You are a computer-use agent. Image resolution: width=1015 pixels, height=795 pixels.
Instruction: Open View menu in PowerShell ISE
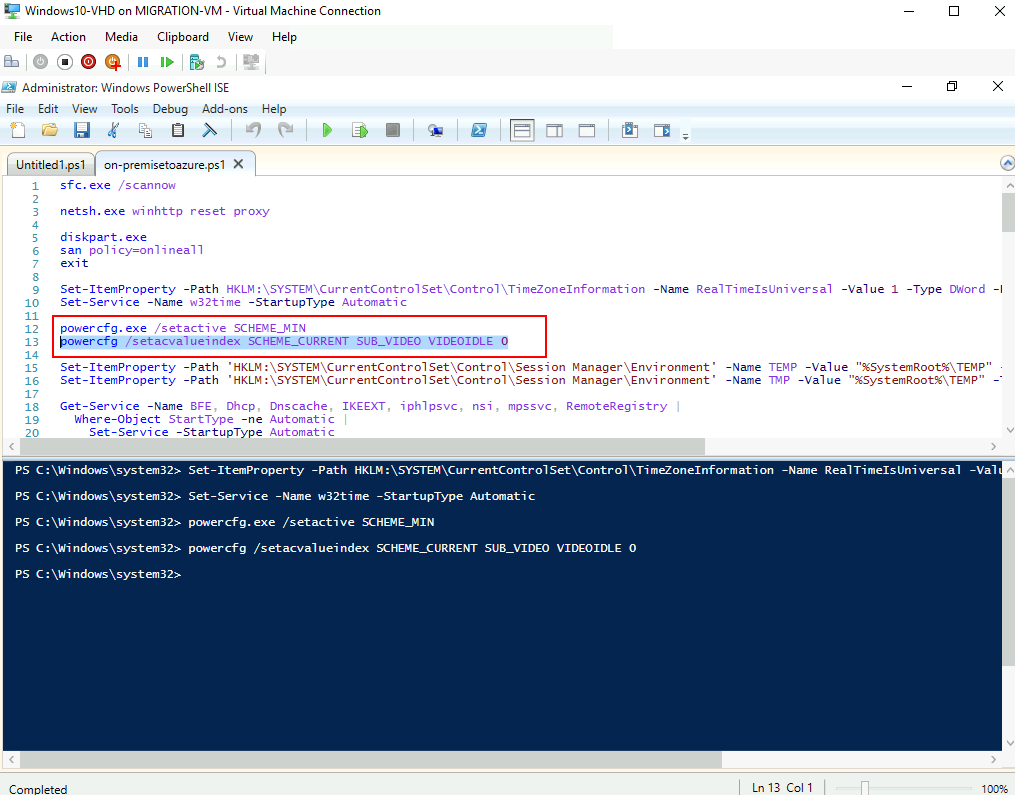click(85, 109)
